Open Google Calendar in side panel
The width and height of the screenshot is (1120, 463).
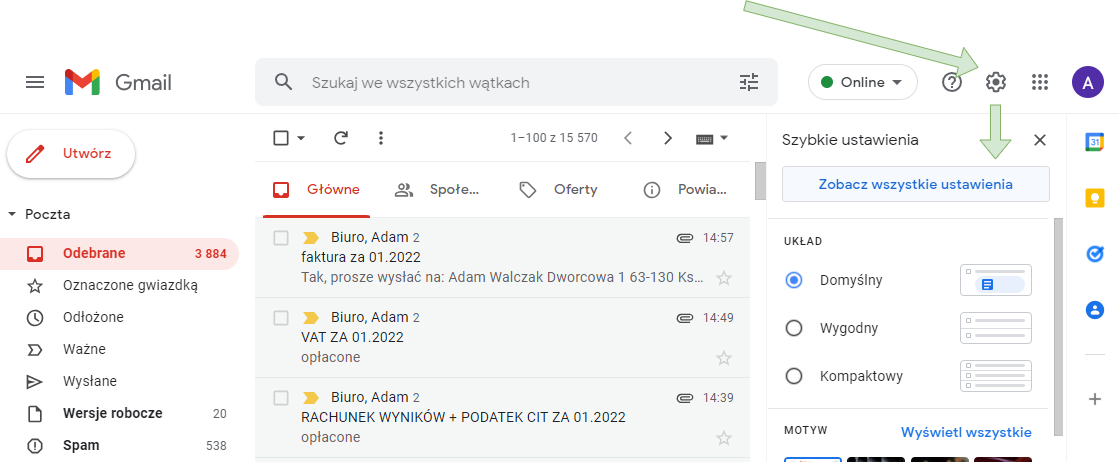click(x=1095, y=142)
